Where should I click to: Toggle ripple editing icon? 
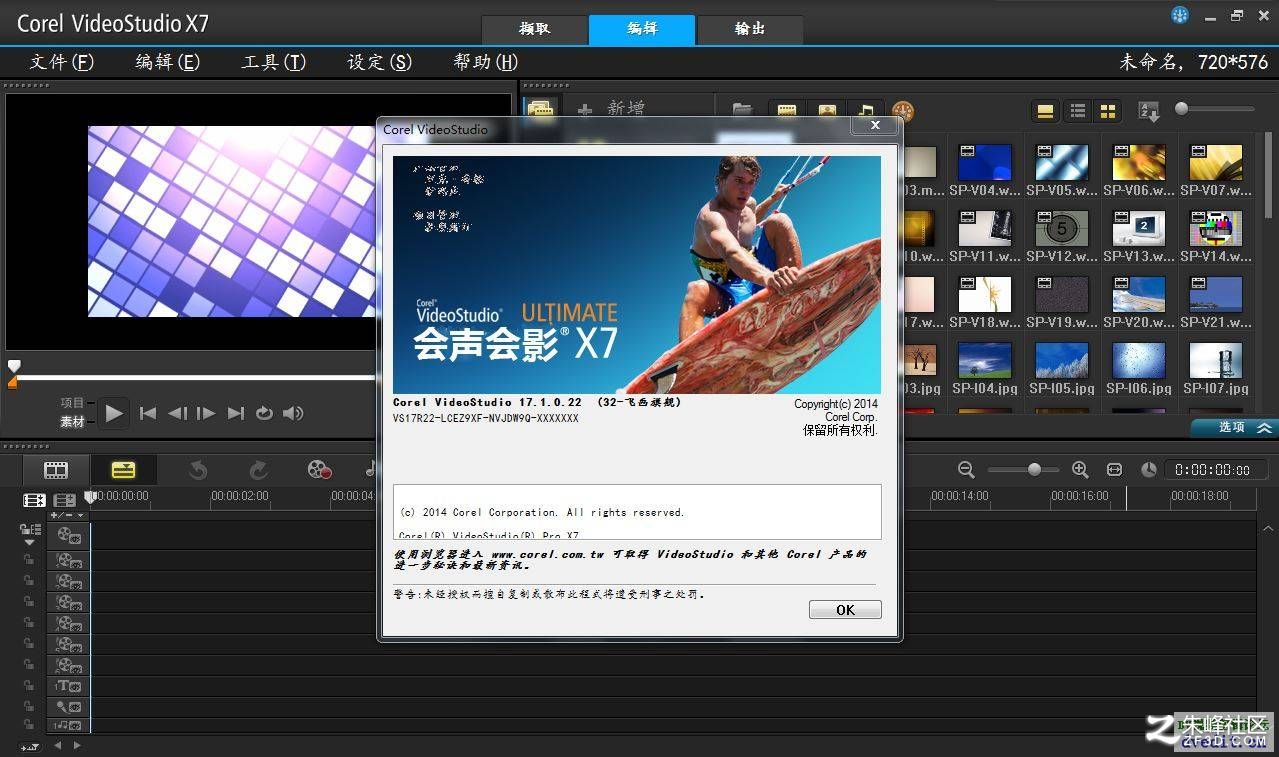click(x=30, y=529)
